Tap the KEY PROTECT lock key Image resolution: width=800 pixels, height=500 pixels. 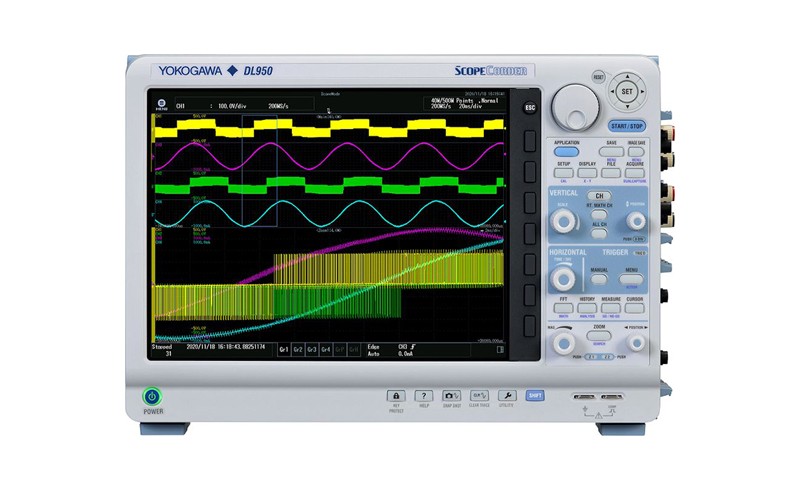[396, 395]
